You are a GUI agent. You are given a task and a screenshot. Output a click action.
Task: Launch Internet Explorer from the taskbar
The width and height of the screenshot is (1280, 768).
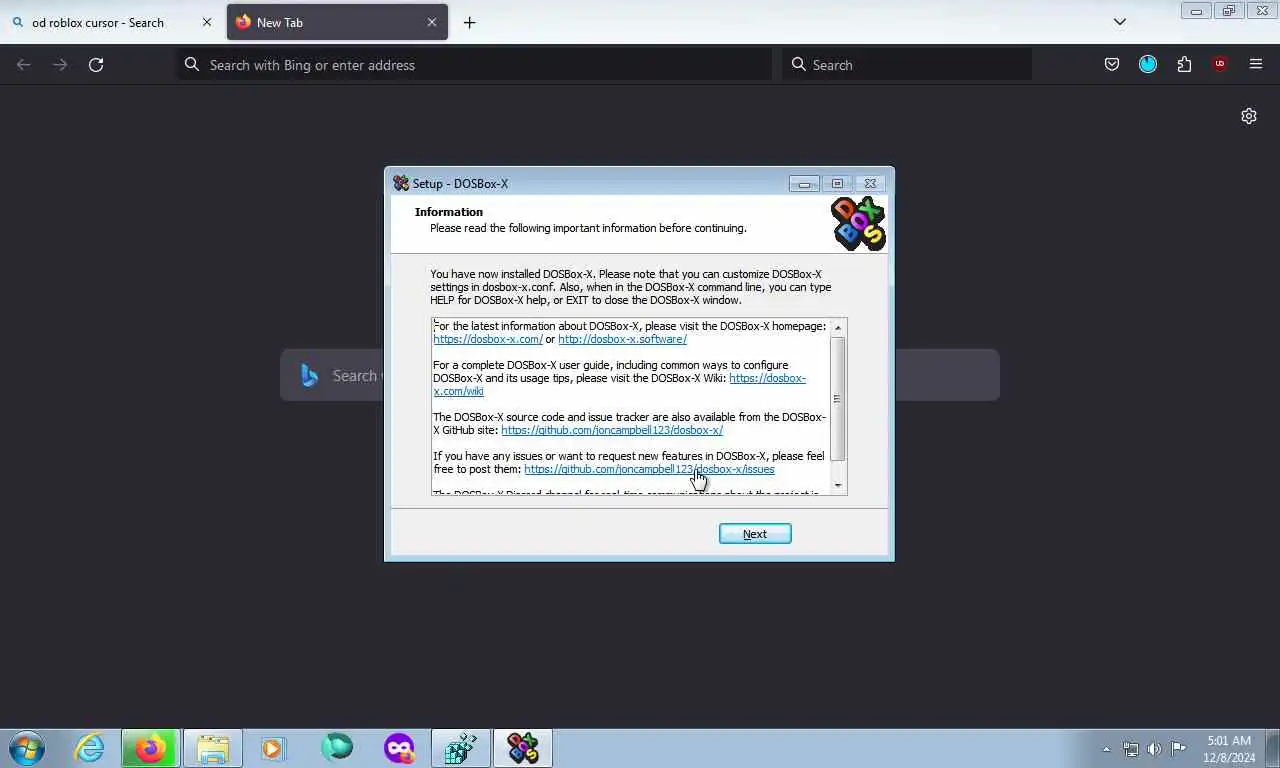(89, 748)
